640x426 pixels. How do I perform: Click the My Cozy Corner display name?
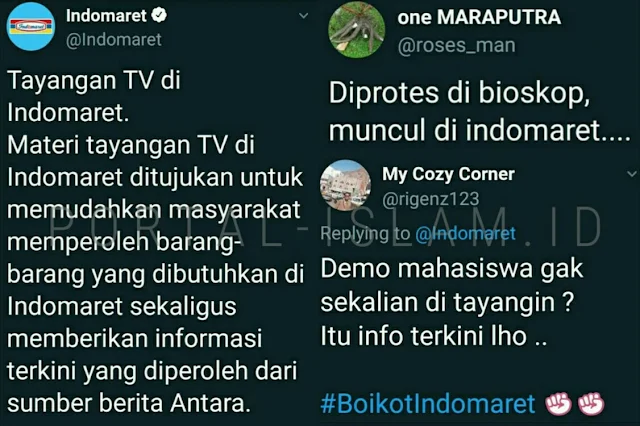pyautogui.click(x=448, y=174)
